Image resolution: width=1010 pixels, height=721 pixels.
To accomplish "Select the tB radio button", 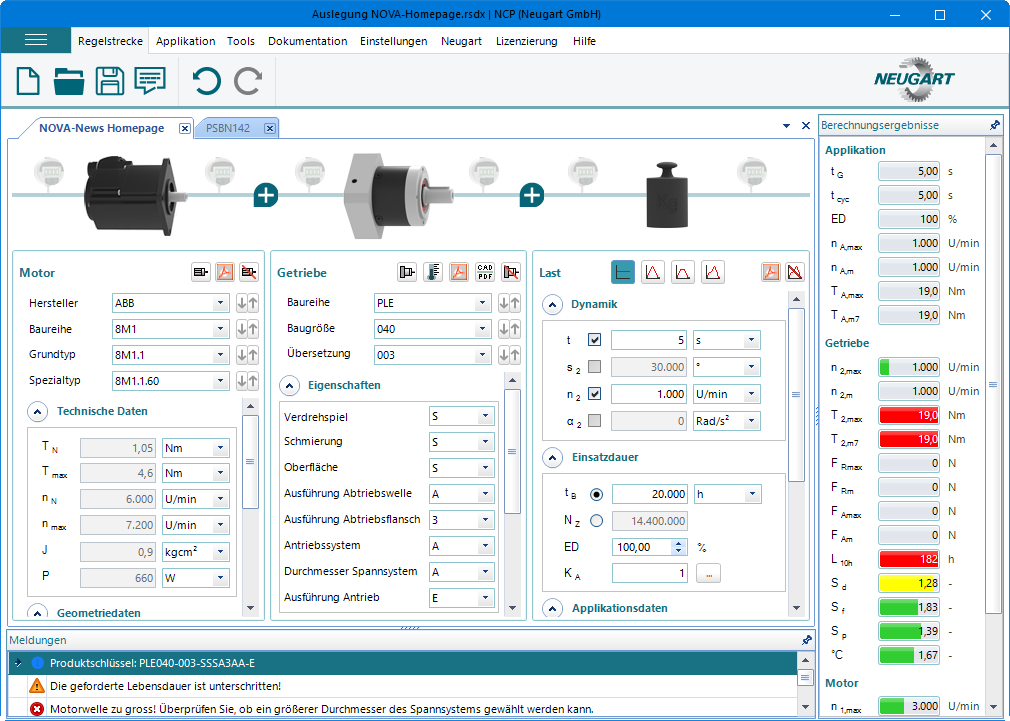I will point(596,494).
